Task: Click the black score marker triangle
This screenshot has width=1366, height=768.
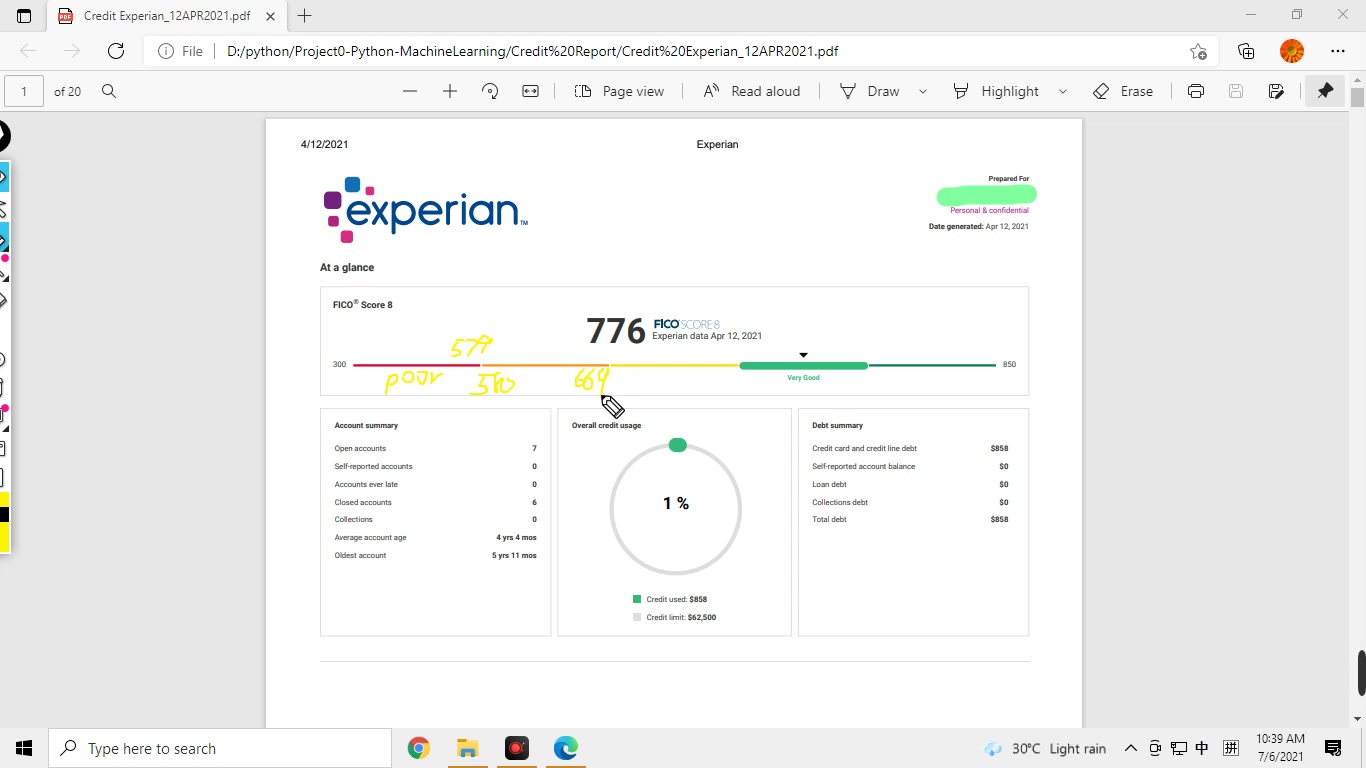Action: (803, 355)
